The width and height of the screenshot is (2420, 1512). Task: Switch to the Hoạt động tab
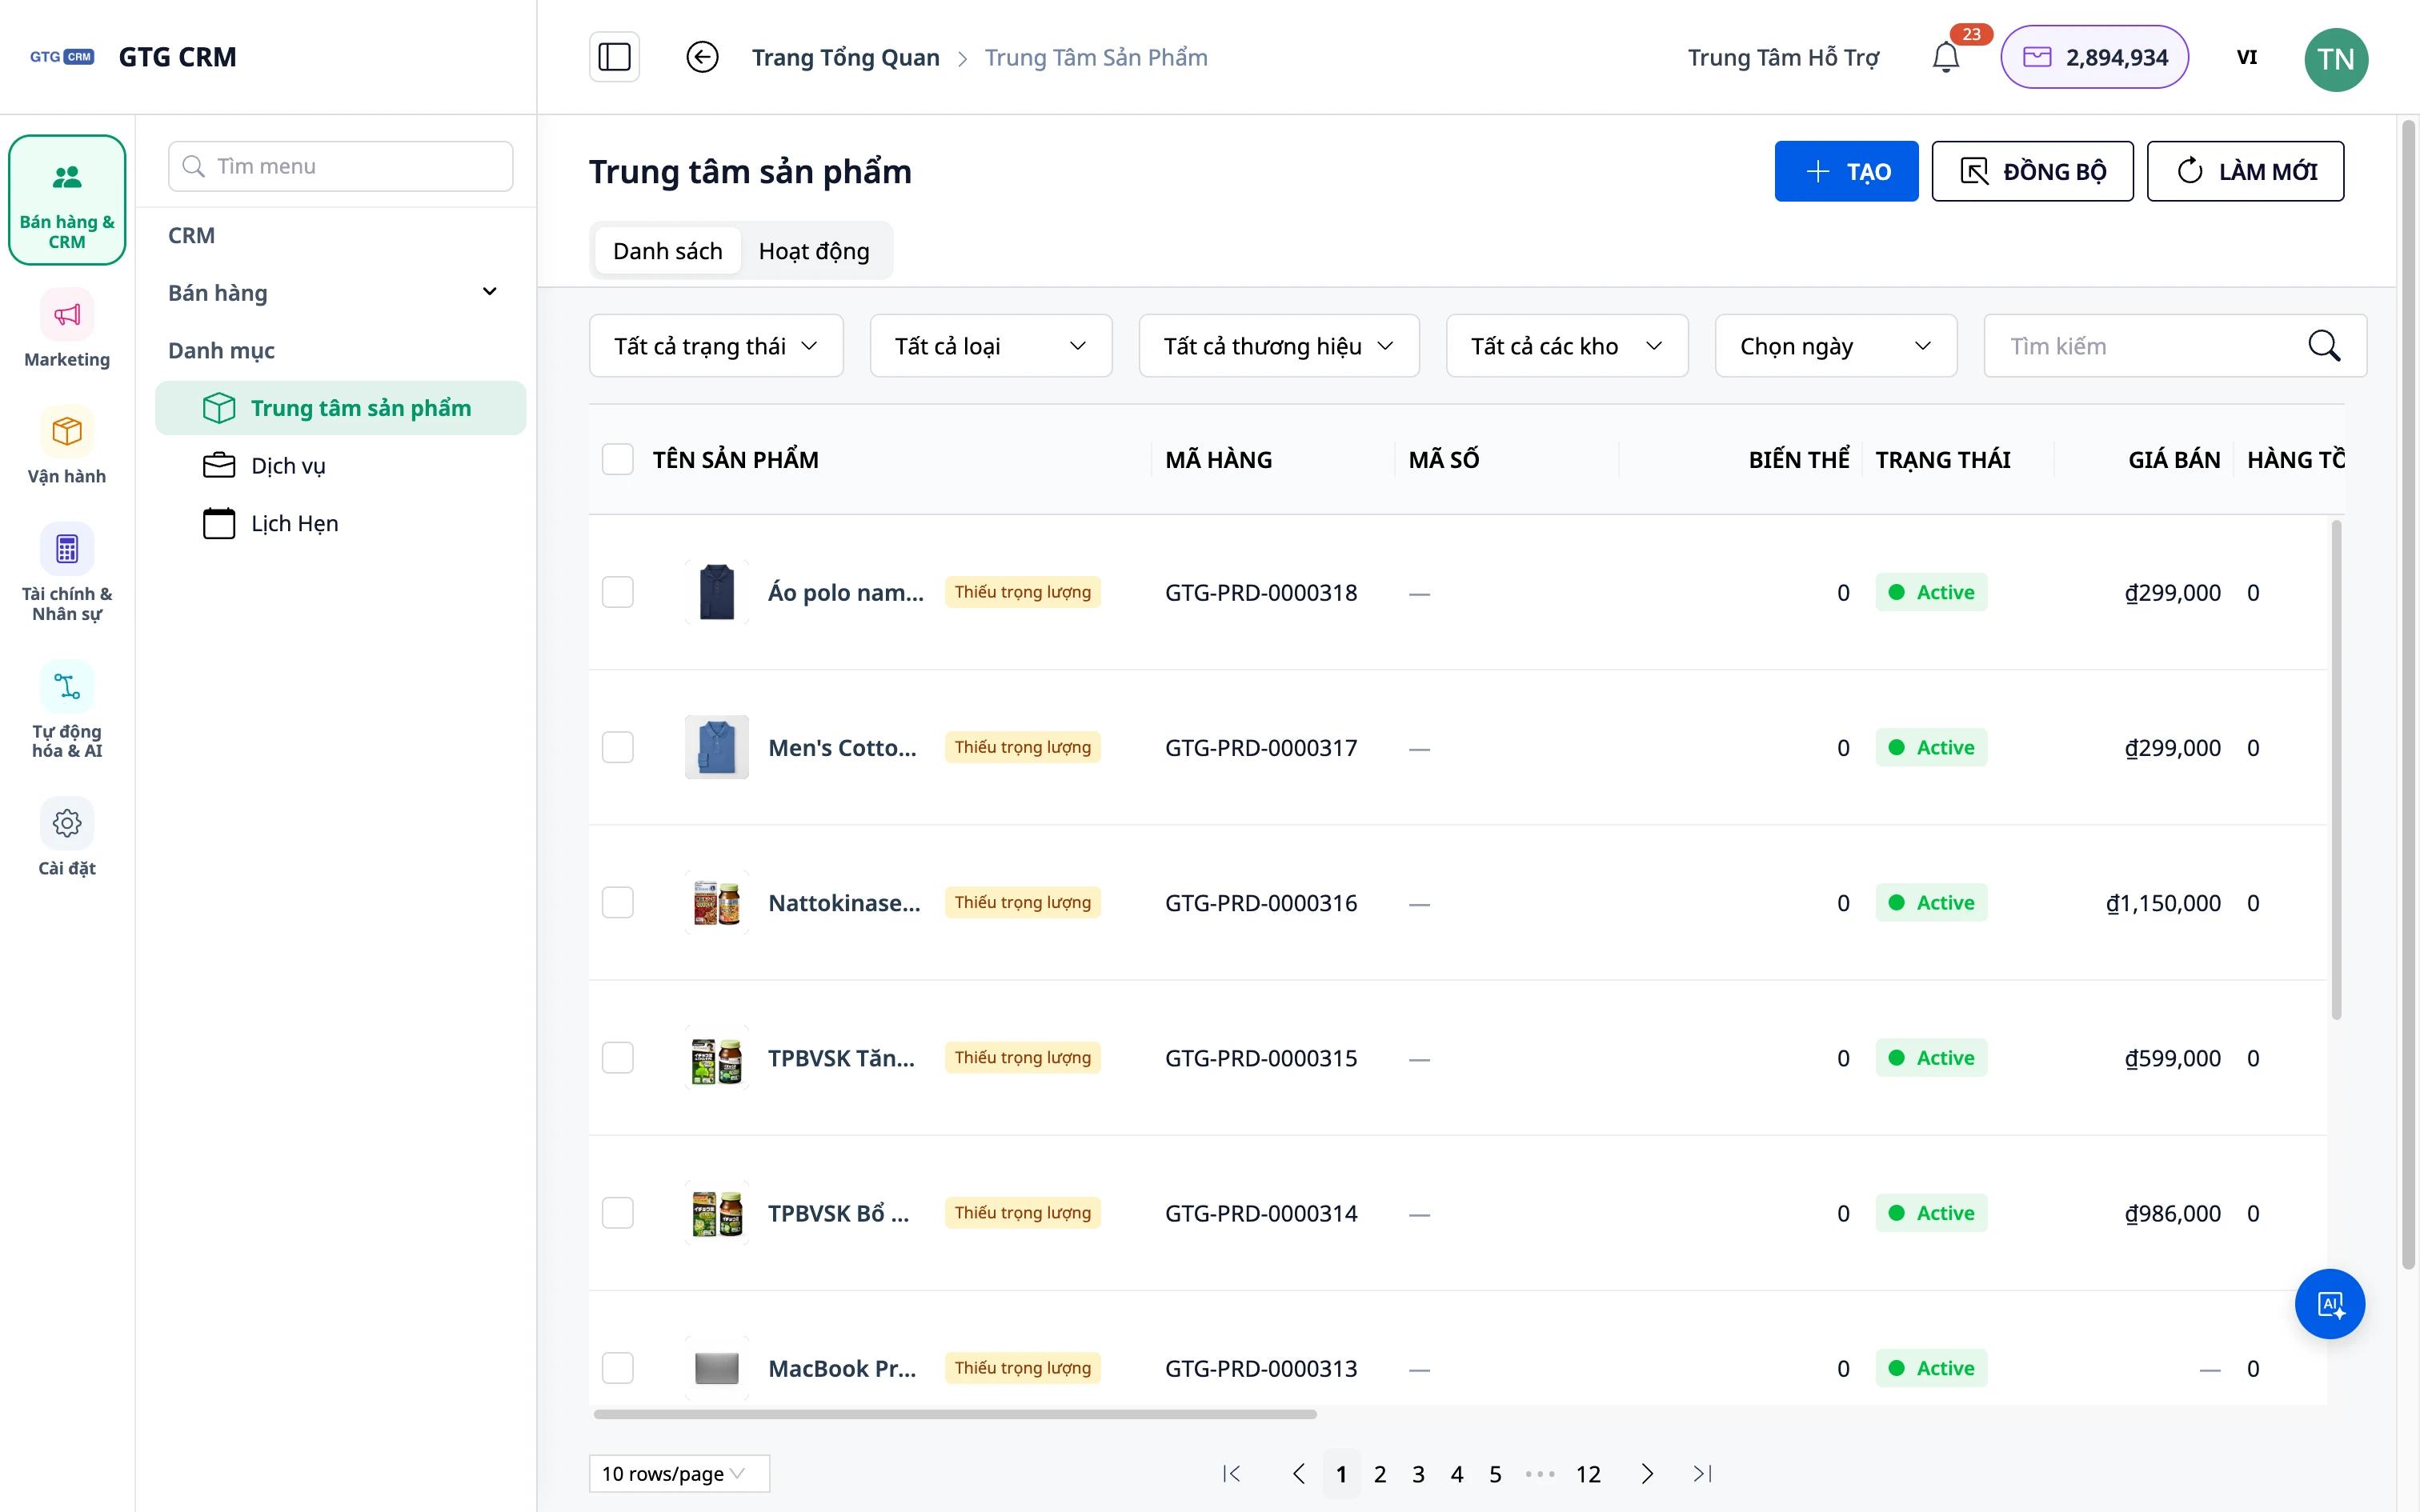[x=814, y=251]
